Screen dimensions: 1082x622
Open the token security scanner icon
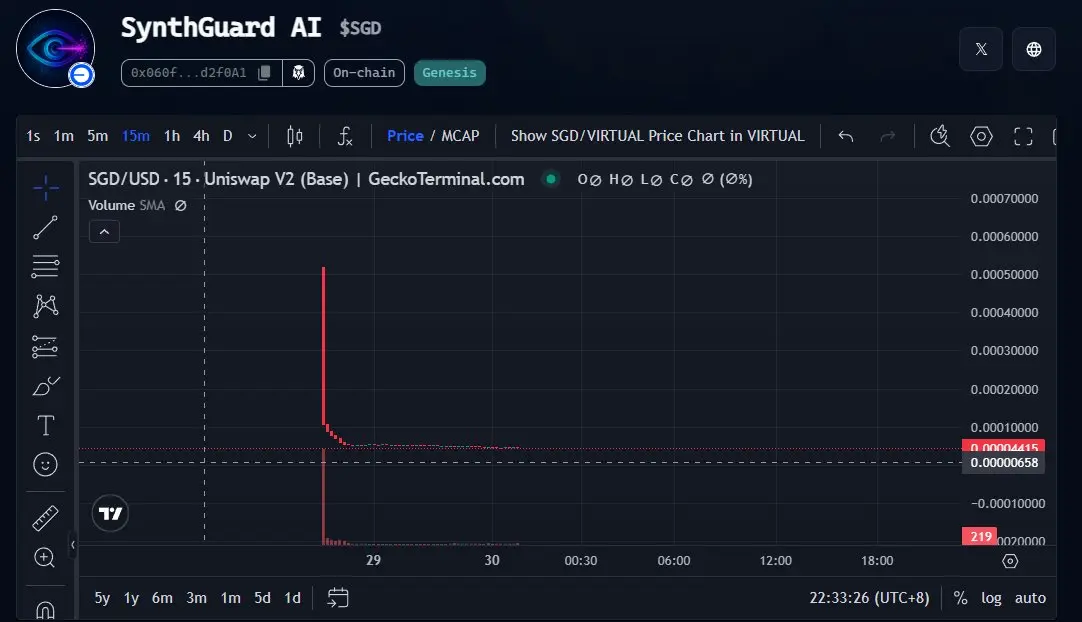tap(299, 72)
